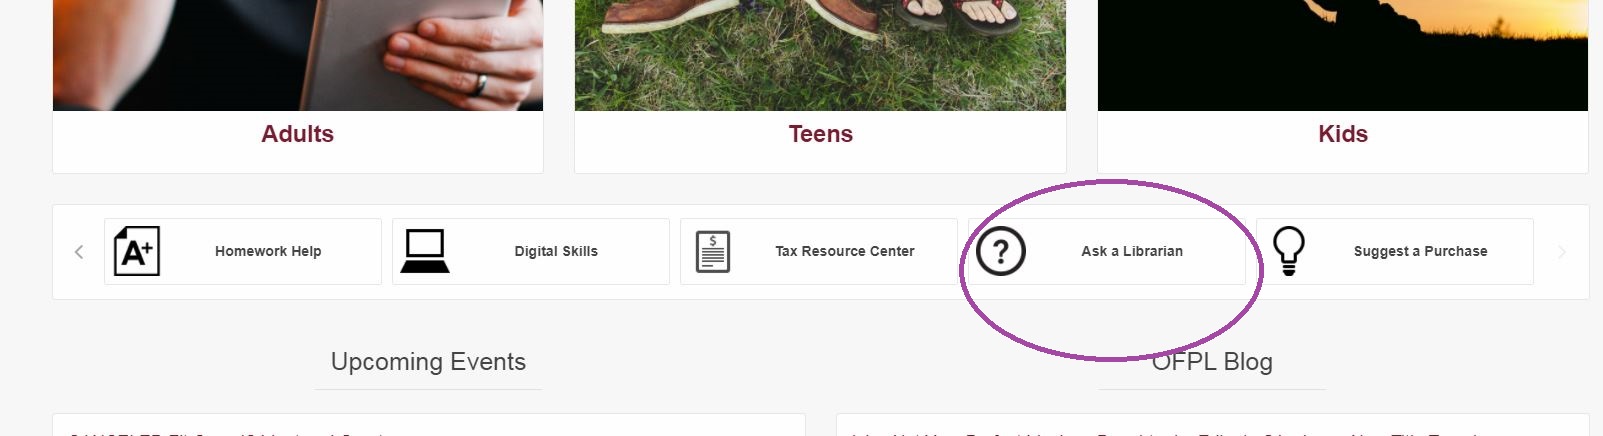
Task: Open the Kids section link
Action: tap(1342, 134)
